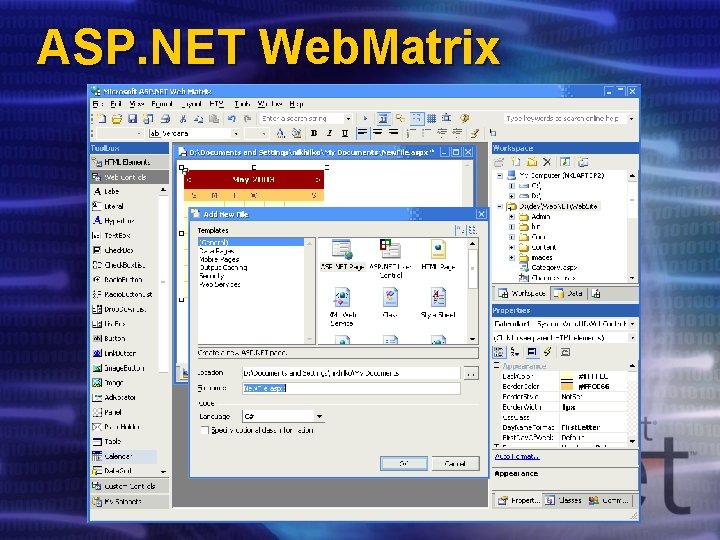Click the New File toolbar icon
Viewport: 720px width, 540px height.
101,119
